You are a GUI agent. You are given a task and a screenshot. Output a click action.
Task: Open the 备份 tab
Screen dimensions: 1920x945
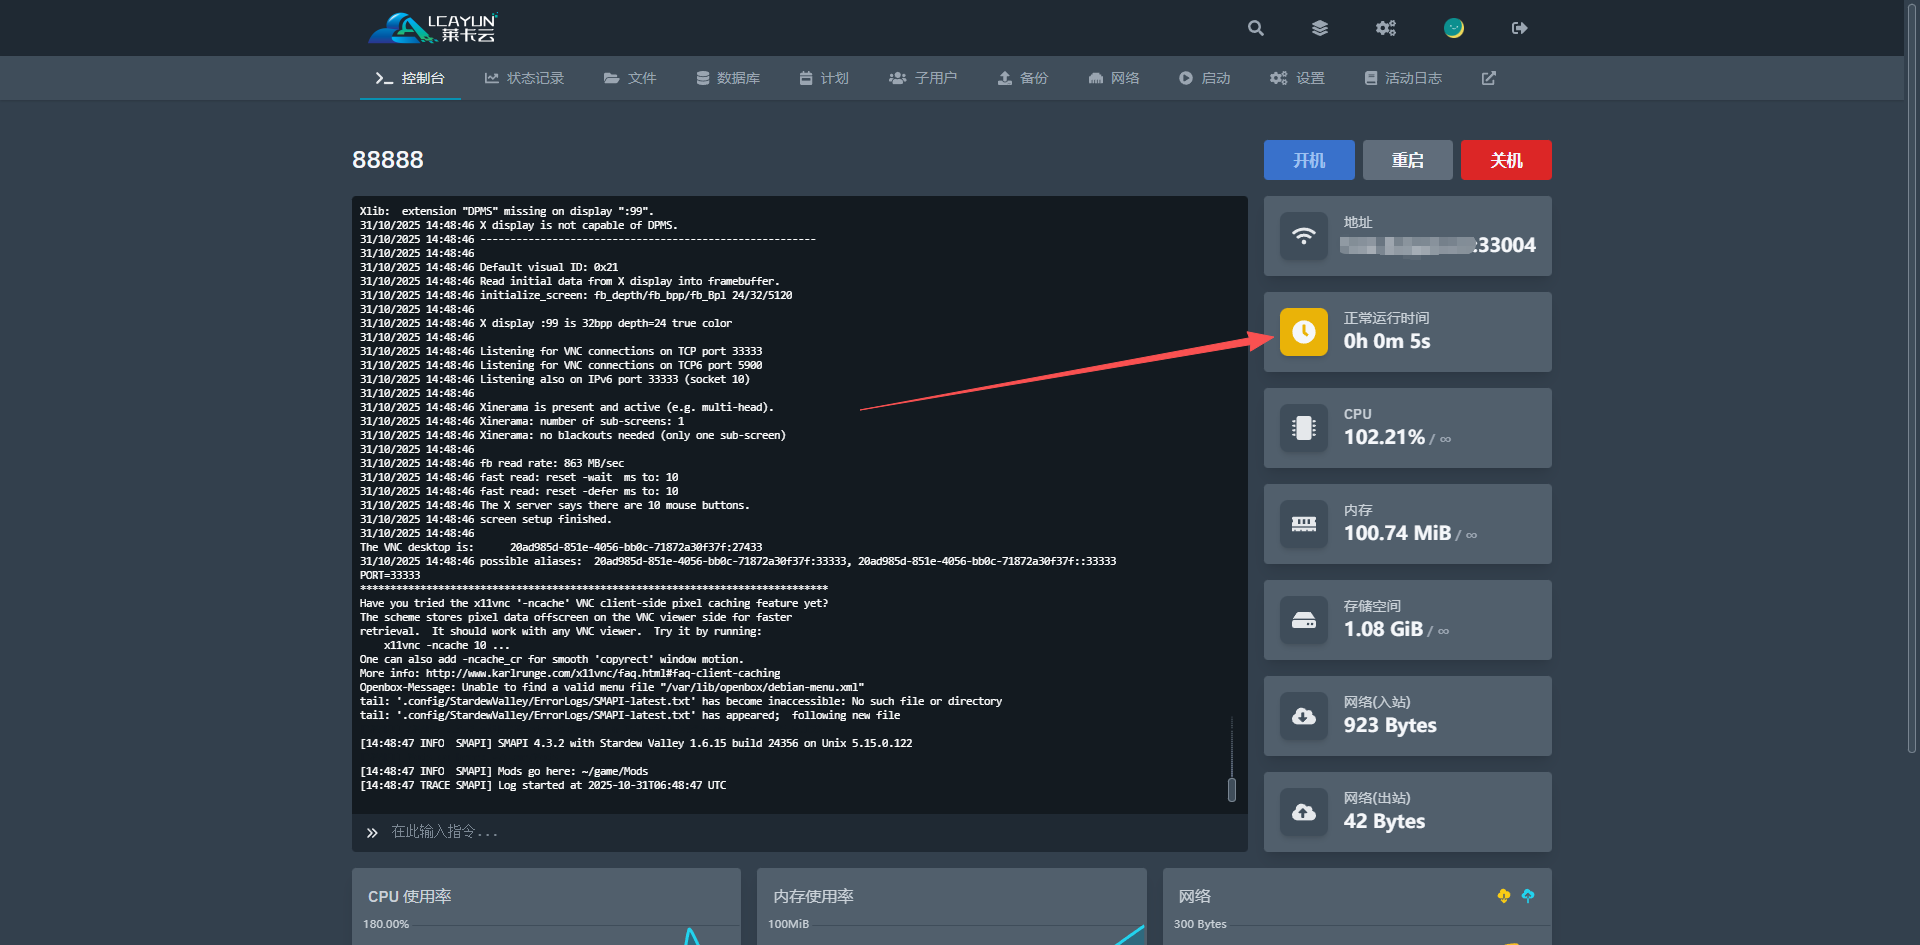(x=1022, y=78)
